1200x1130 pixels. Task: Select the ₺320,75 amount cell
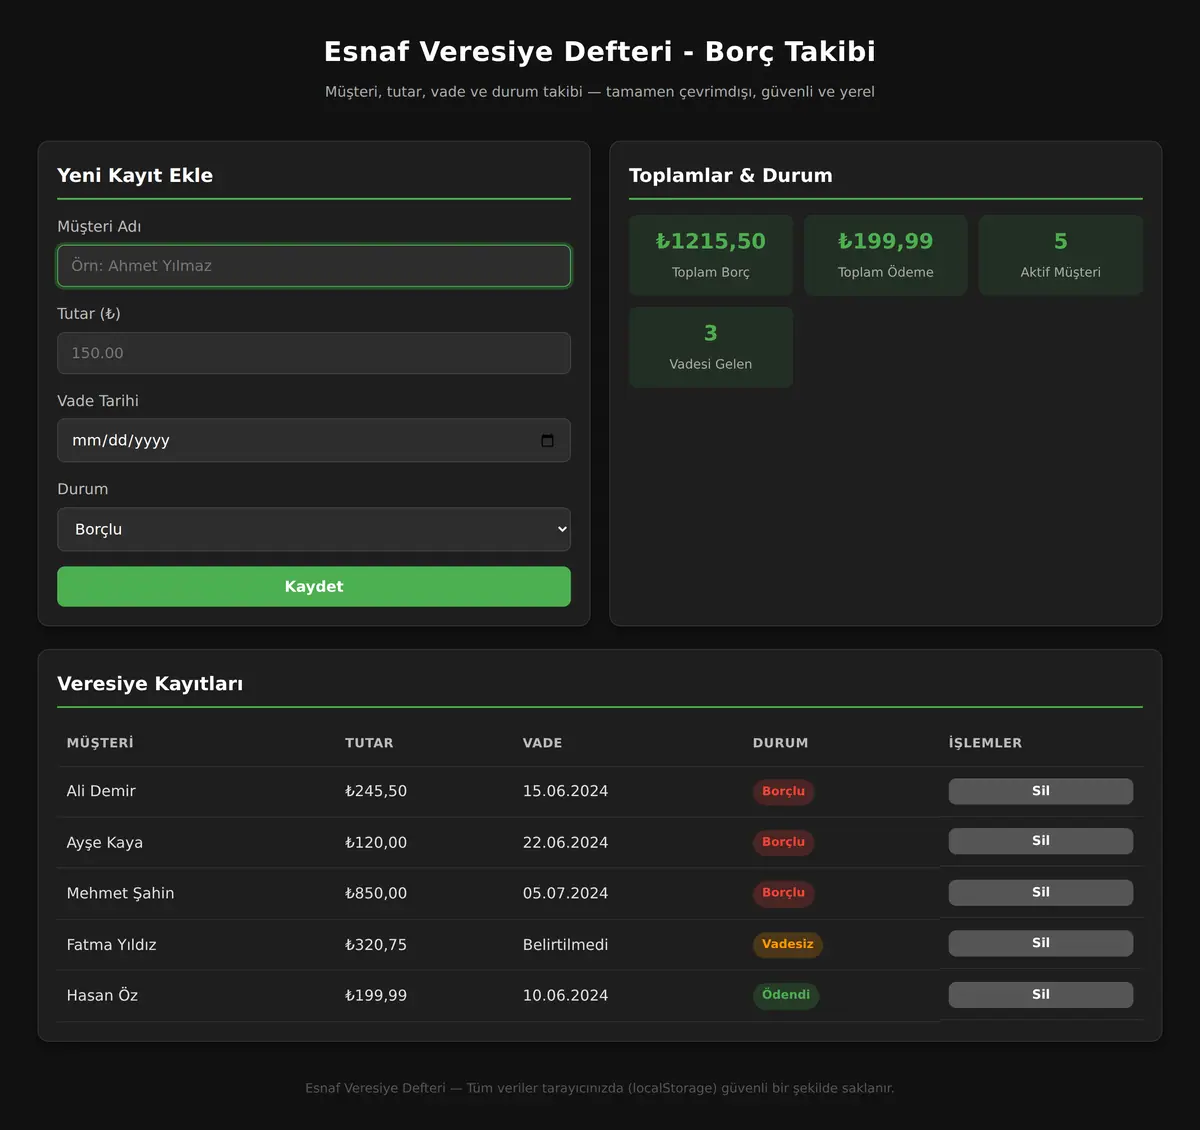(376, 945)
